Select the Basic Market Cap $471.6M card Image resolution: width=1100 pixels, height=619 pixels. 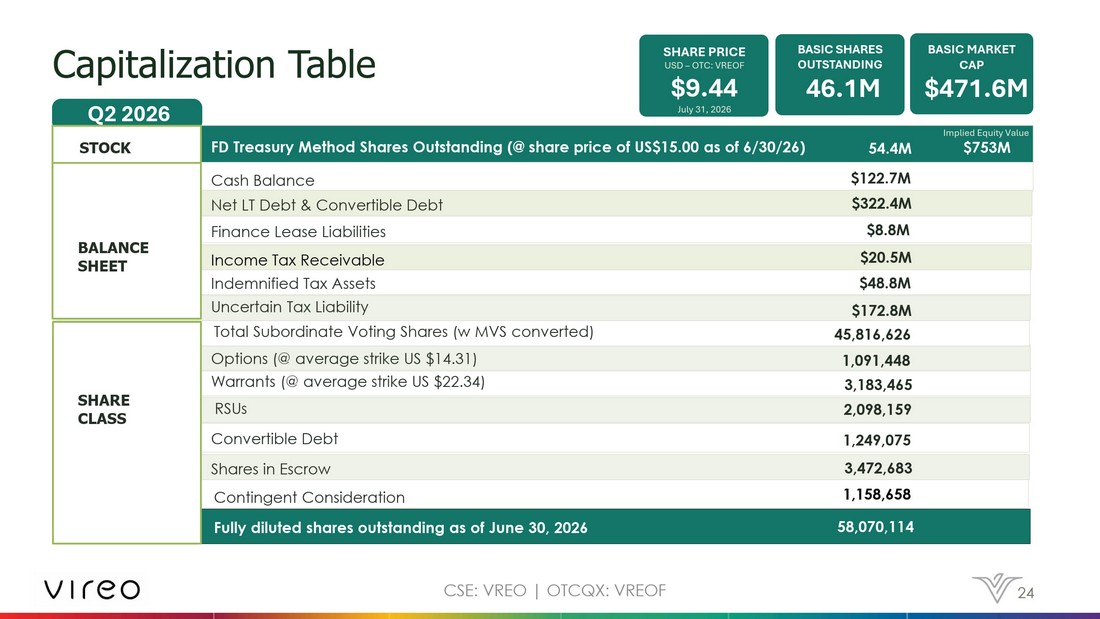972,74
